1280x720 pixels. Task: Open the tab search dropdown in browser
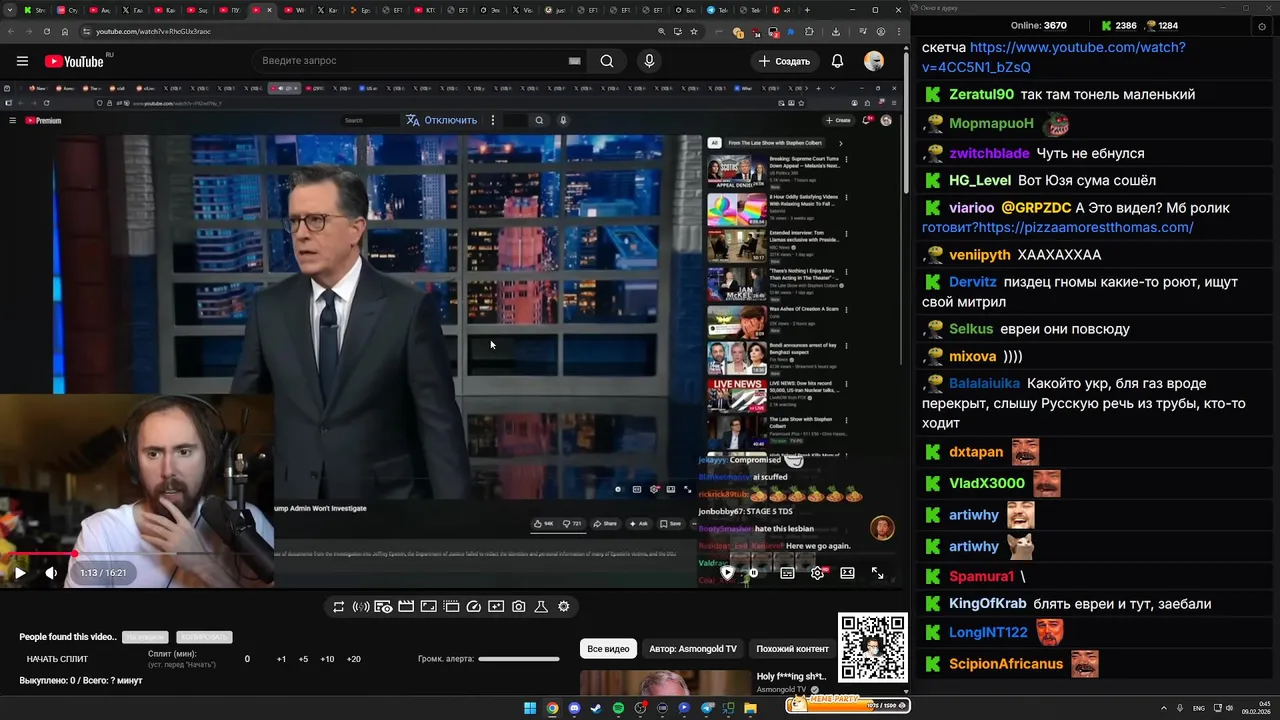(x=11, y=10)
